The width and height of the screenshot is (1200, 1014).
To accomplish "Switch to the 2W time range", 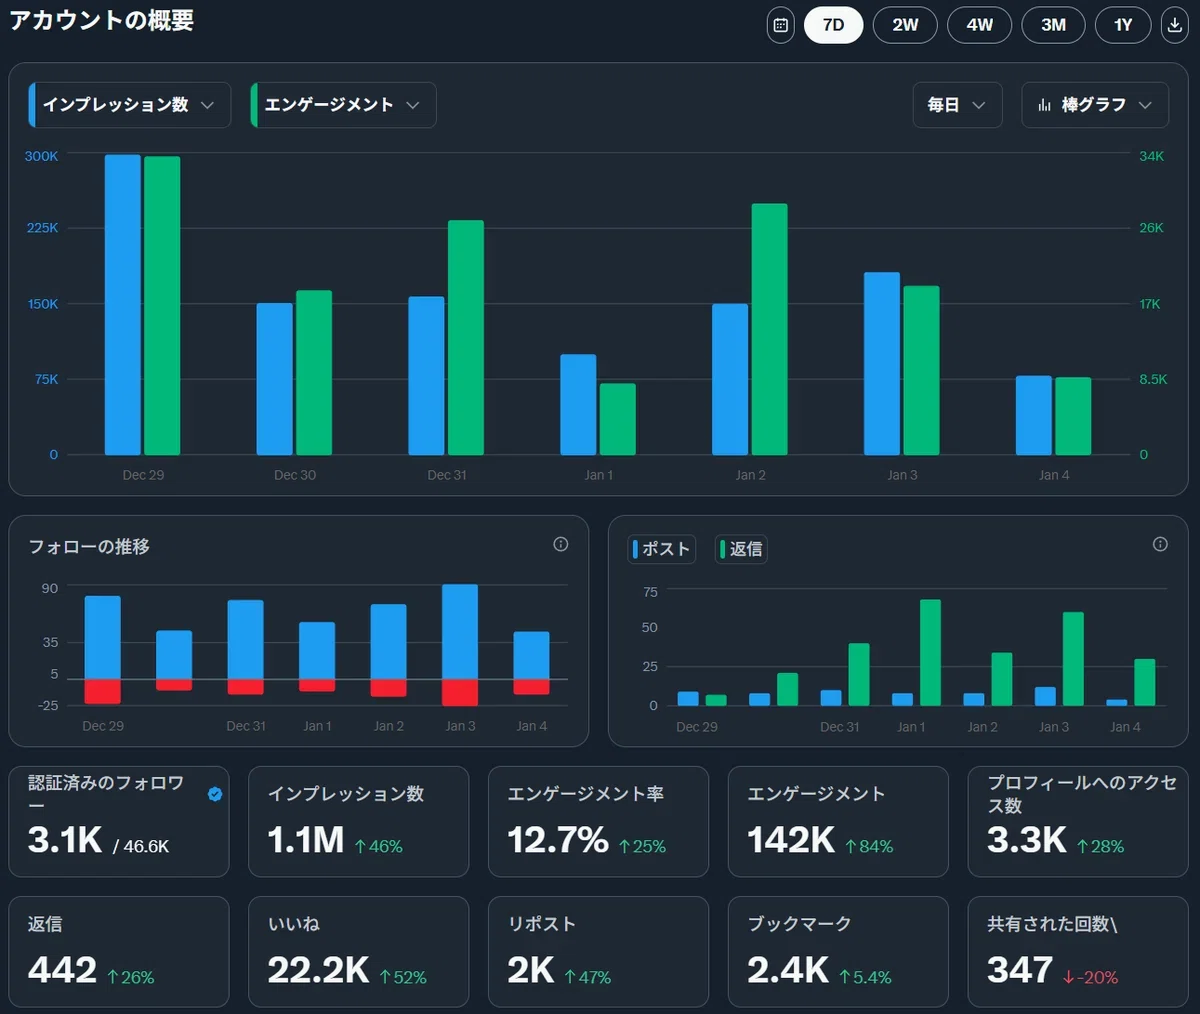I will point(905,25).
